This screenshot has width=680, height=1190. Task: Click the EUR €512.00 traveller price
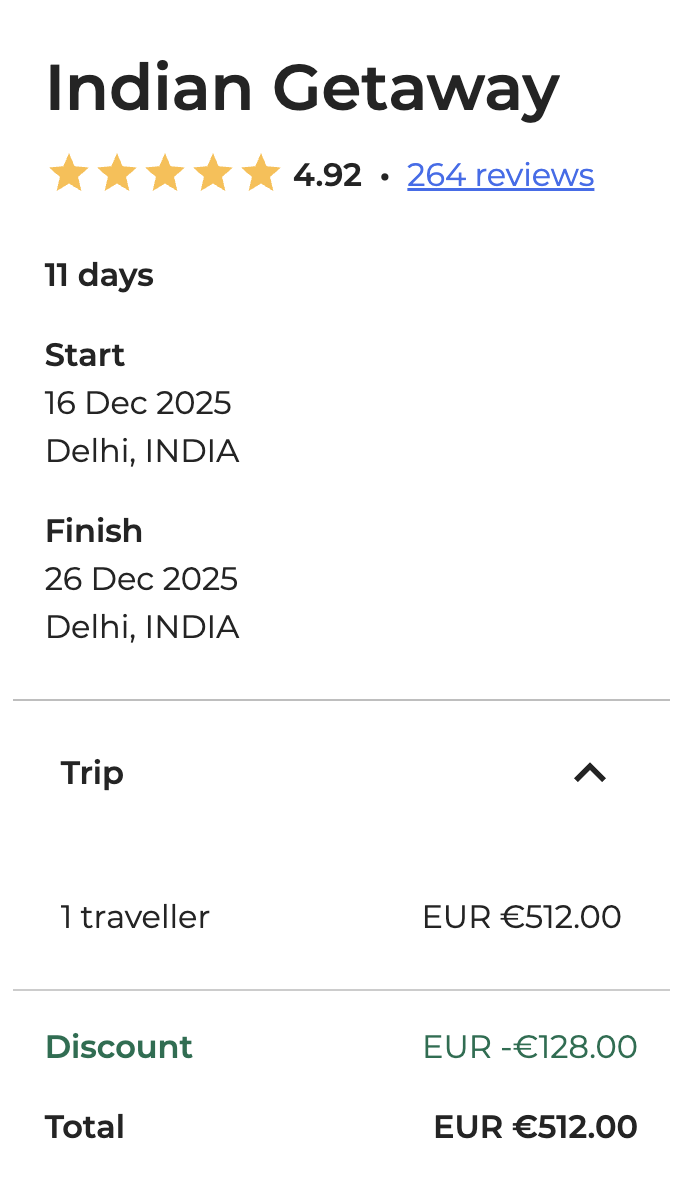coord(521,917)
